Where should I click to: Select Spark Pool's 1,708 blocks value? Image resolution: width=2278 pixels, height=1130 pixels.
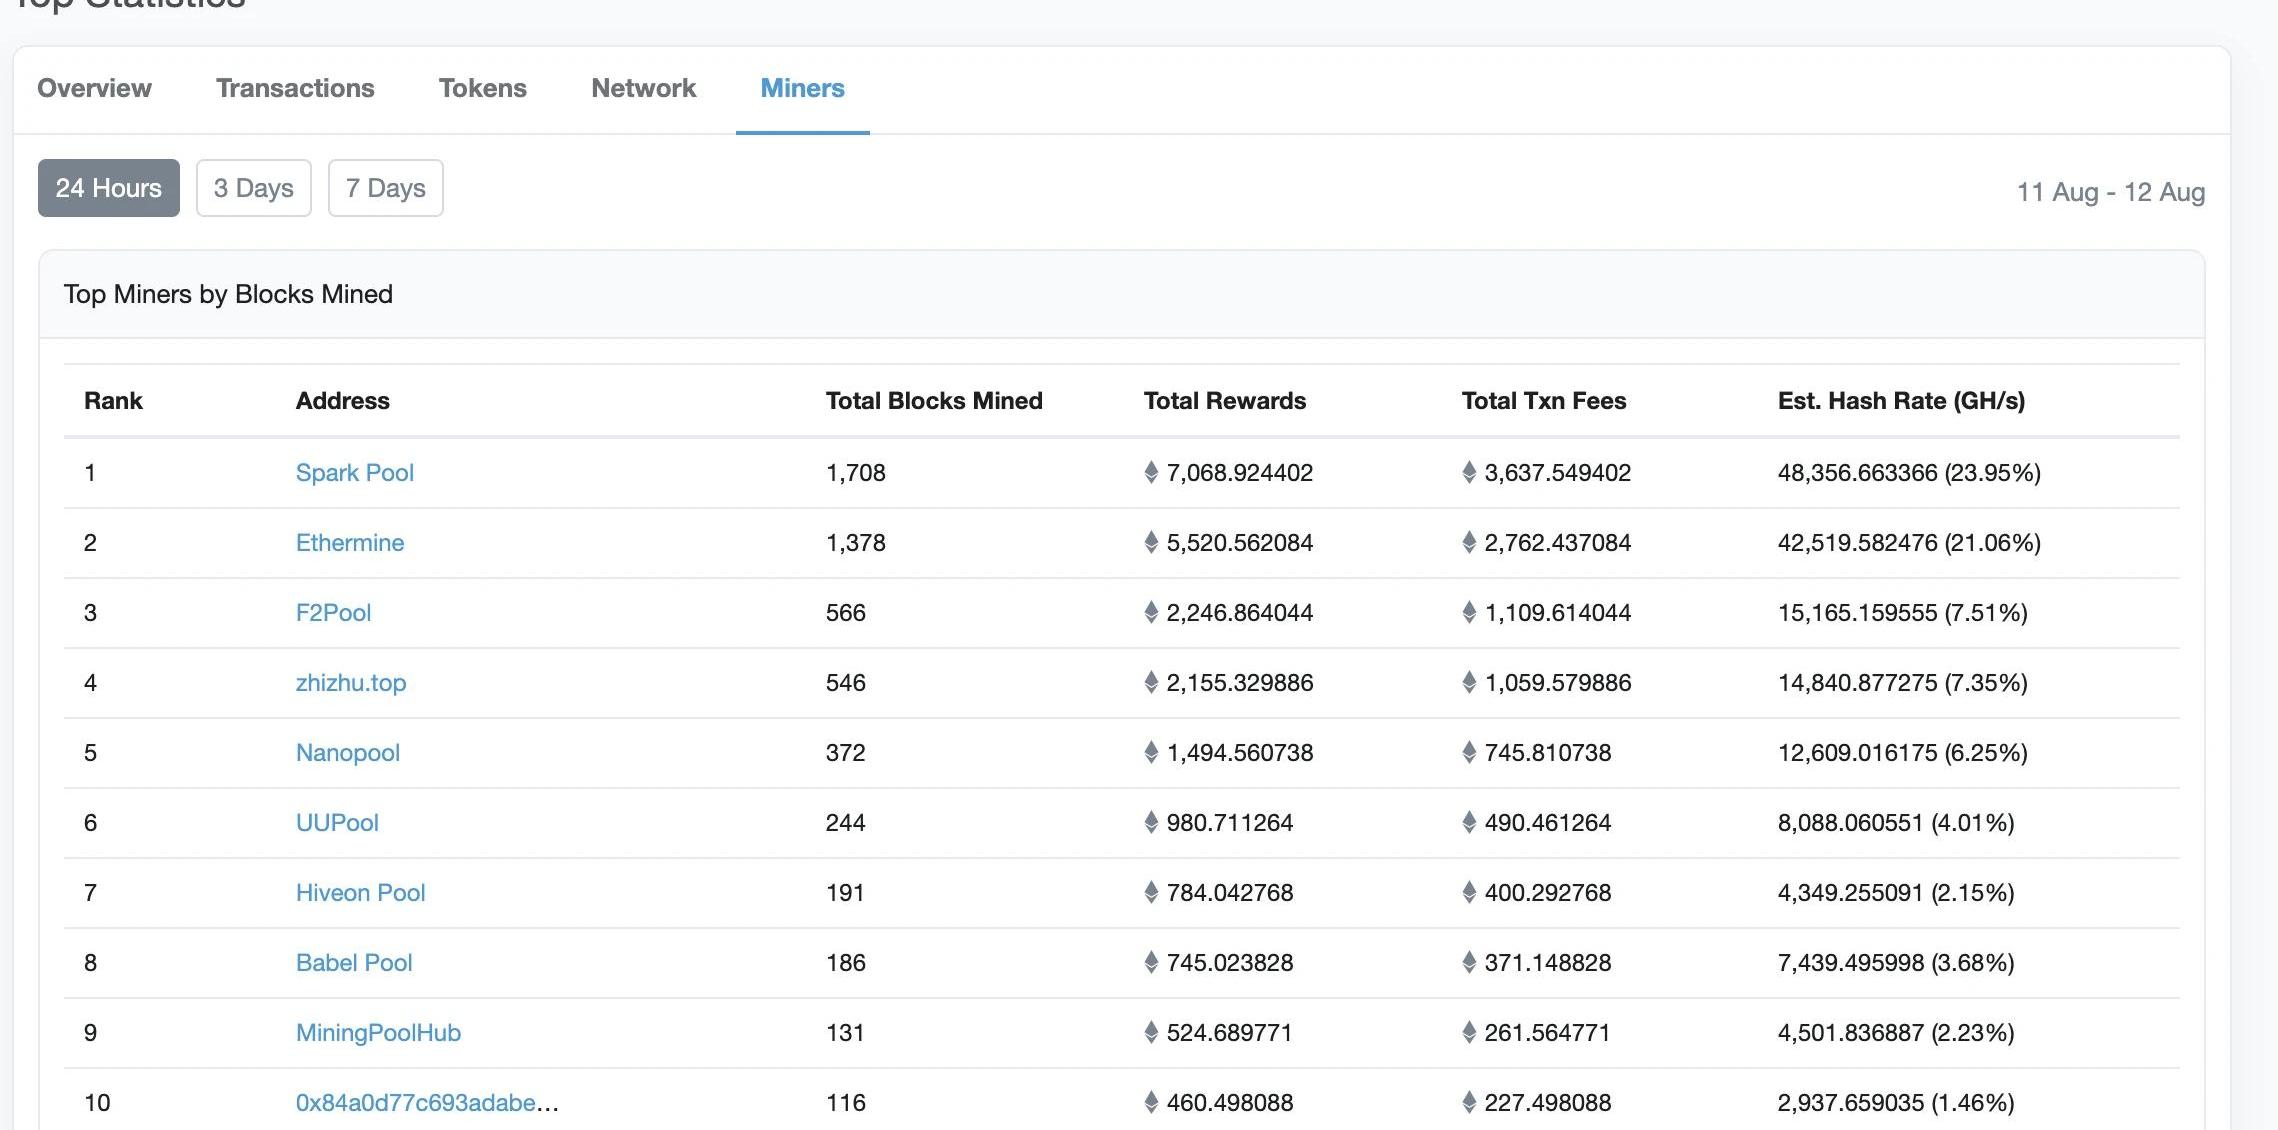pyautogui.click(x=856, y=473)
